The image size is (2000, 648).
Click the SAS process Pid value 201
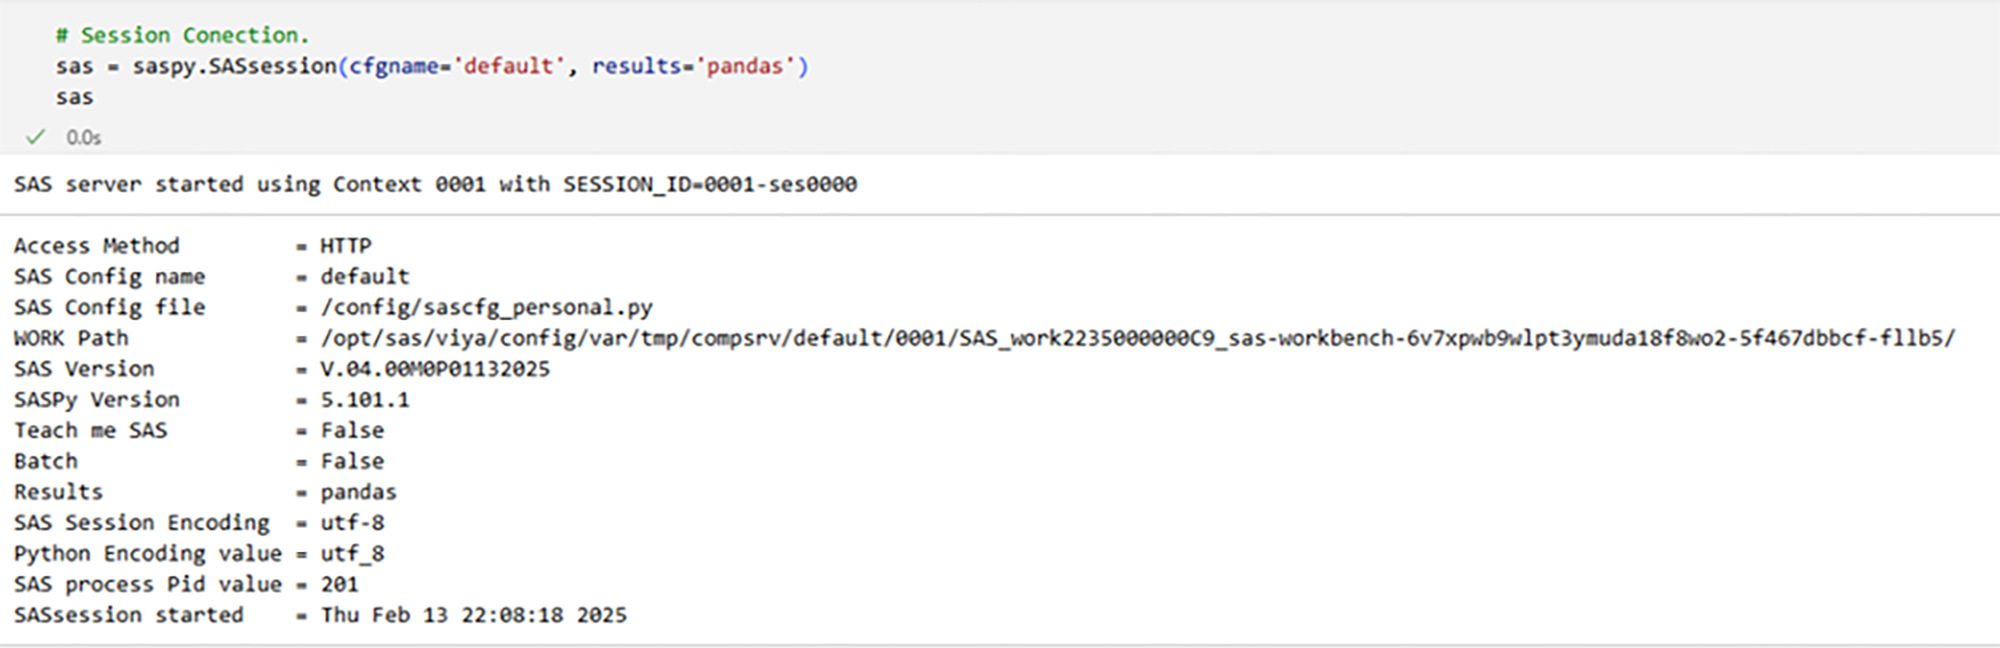click(339, 584)
